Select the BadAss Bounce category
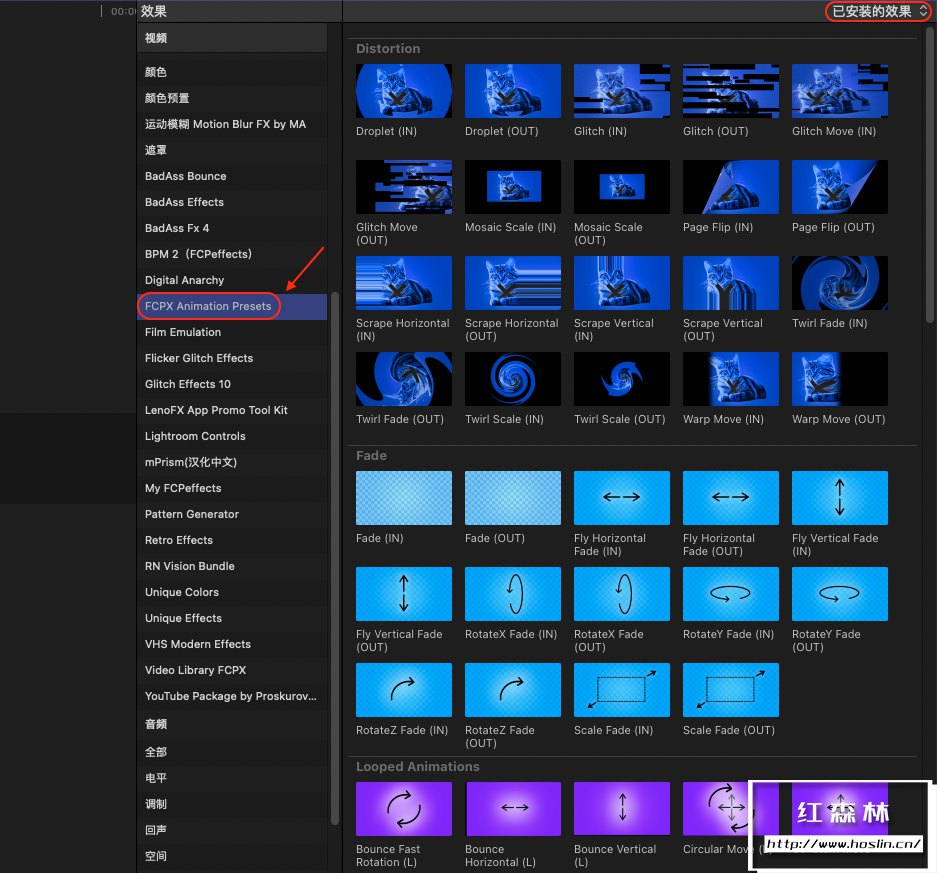 (x=232, y=176)
